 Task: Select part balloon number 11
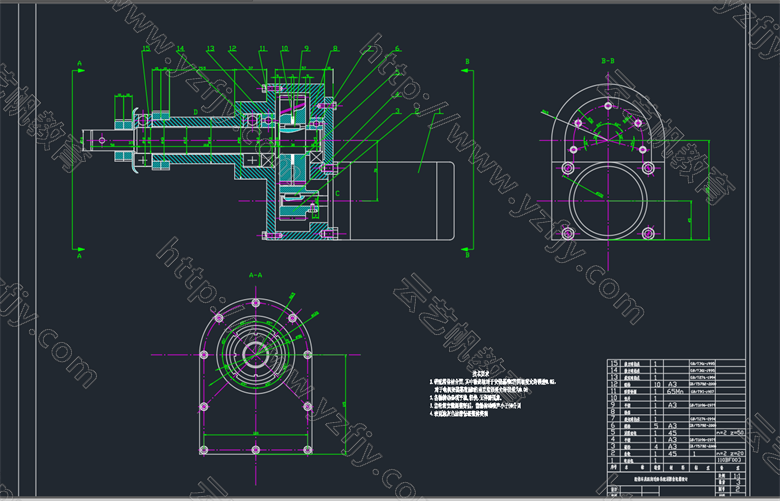point(262,49)
